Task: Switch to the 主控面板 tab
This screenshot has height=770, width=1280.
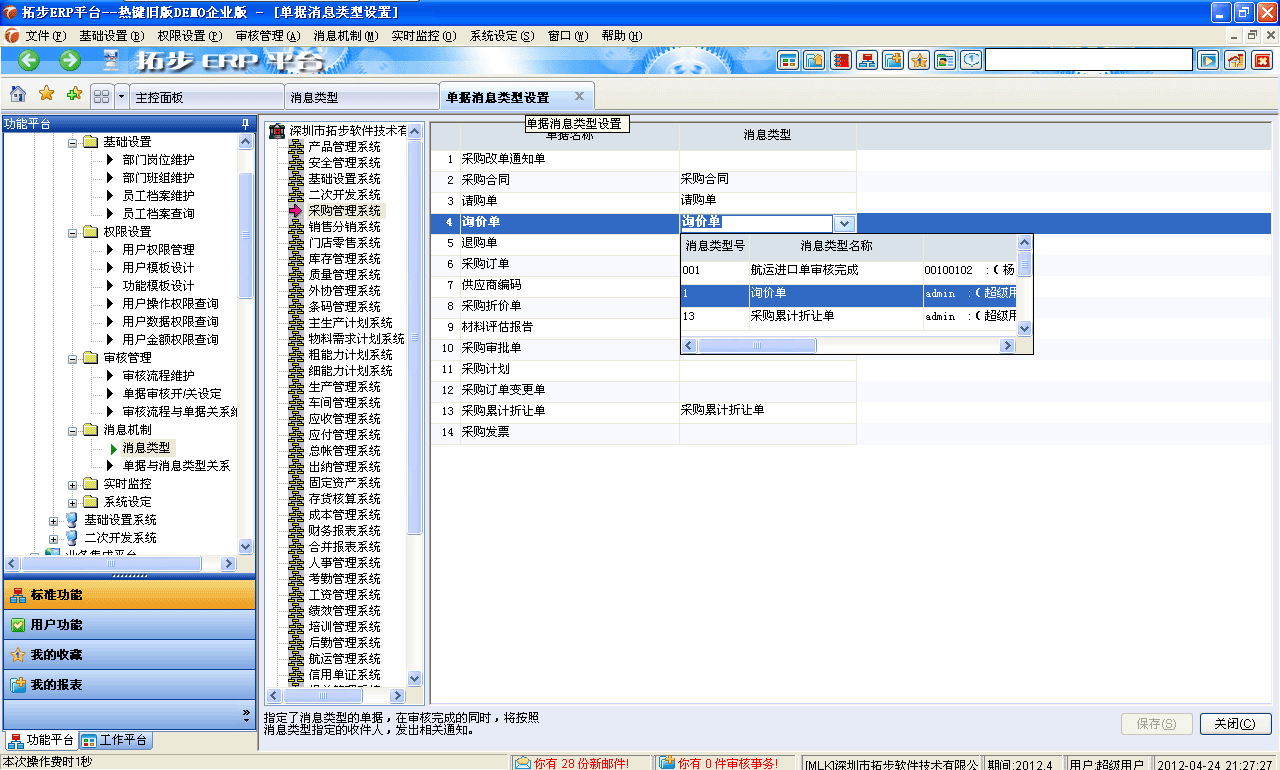Action: click(205, 95)
